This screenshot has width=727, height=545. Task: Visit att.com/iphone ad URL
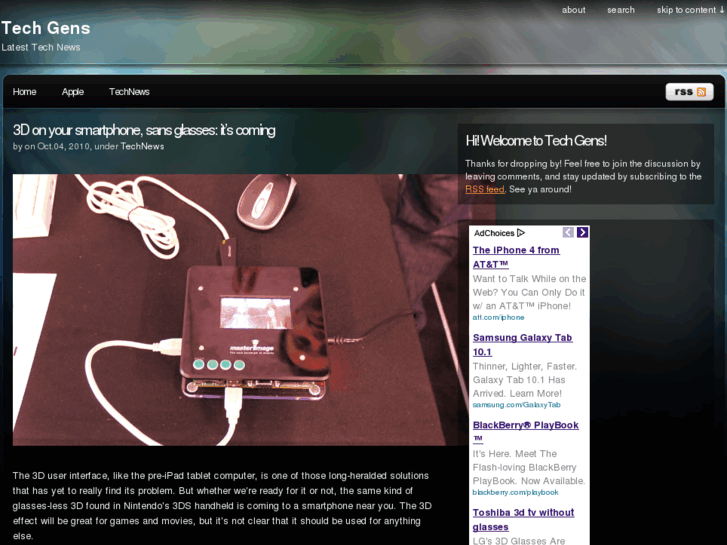(498, 318)
